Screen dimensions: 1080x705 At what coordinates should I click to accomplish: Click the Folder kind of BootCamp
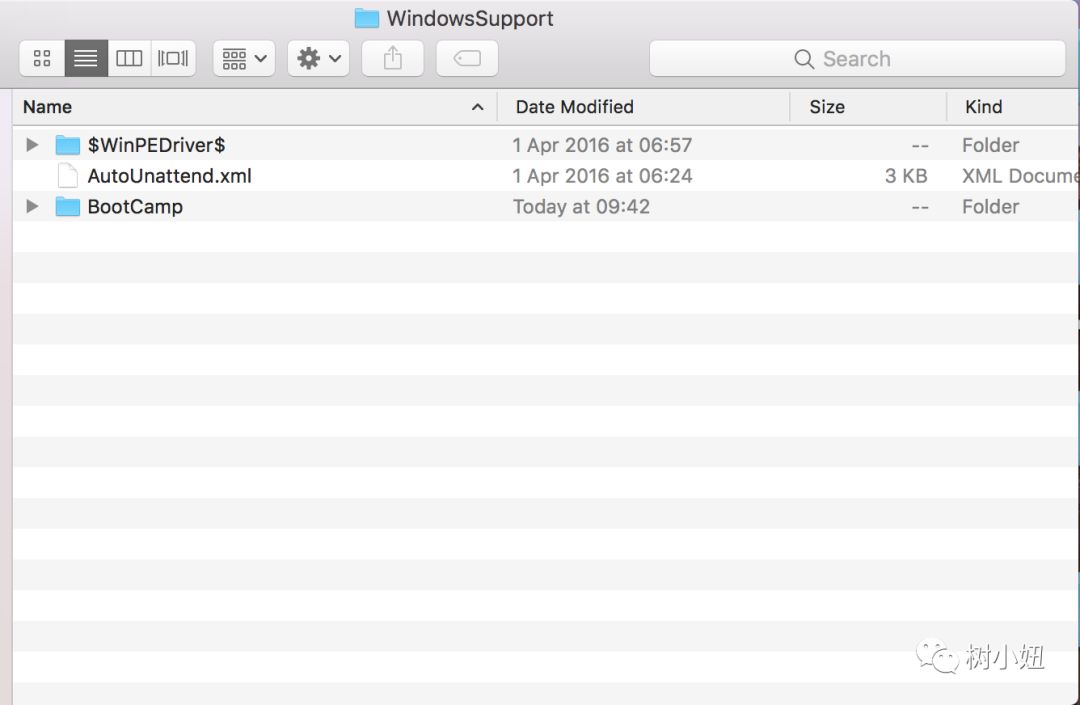point(990,207)
